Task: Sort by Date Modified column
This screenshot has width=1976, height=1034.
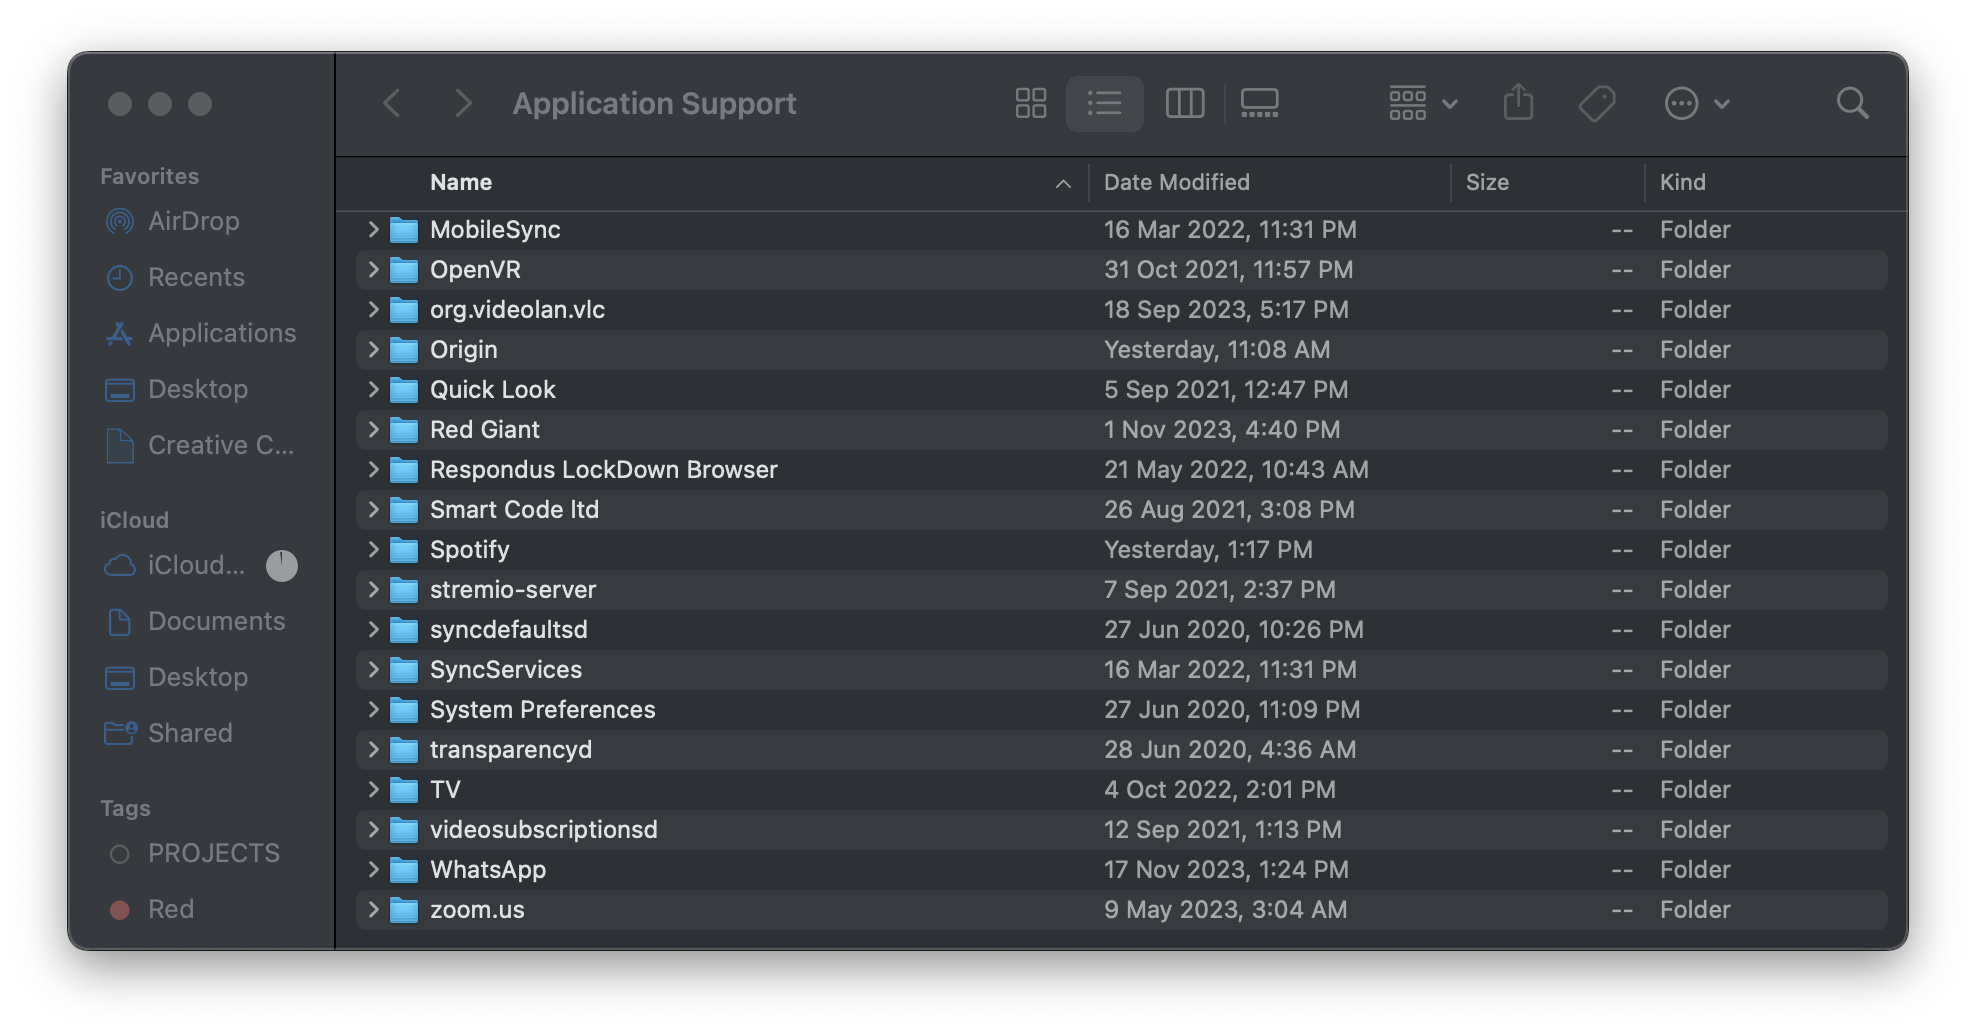Action: pyautogui.click(x=1176, y=182)
